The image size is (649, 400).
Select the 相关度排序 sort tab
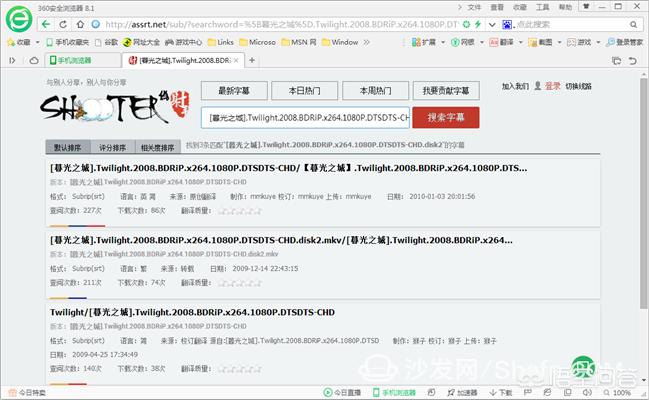pos(158,147)
